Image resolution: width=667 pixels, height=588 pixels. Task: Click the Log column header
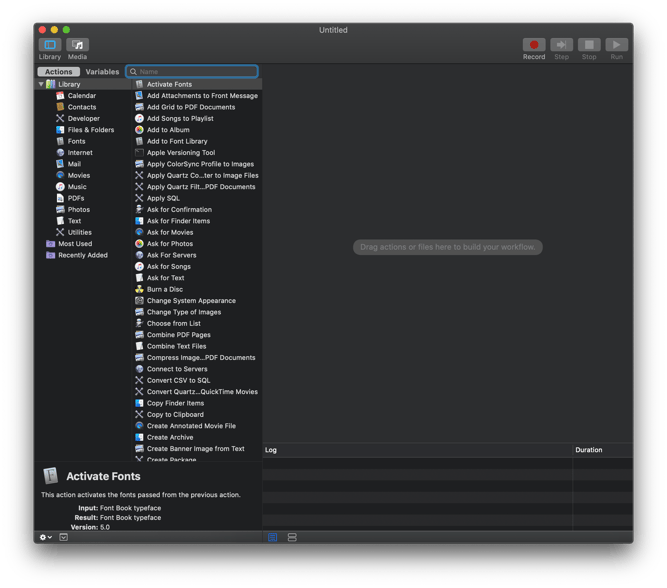(417, 450)
